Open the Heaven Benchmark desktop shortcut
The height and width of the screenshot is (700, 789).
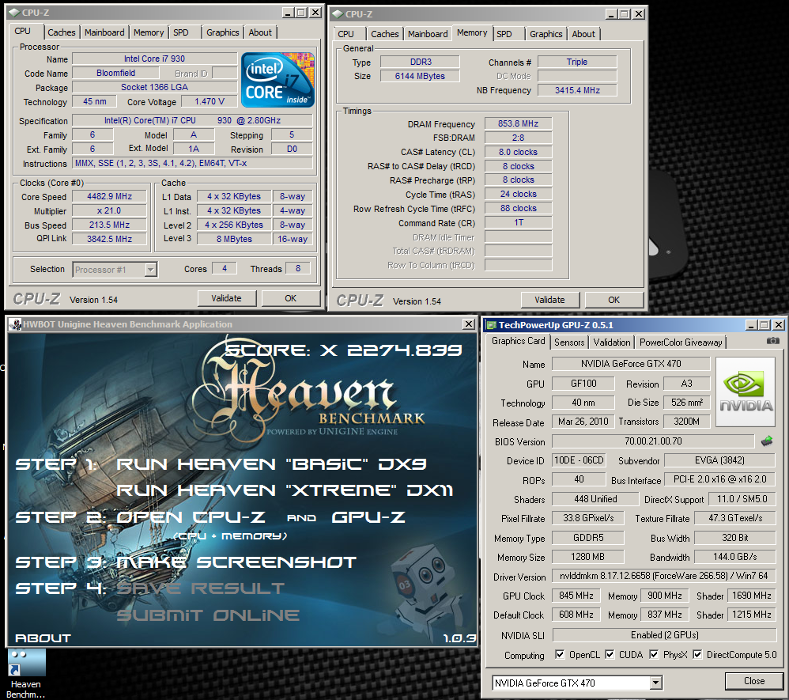tap(26, 673)
